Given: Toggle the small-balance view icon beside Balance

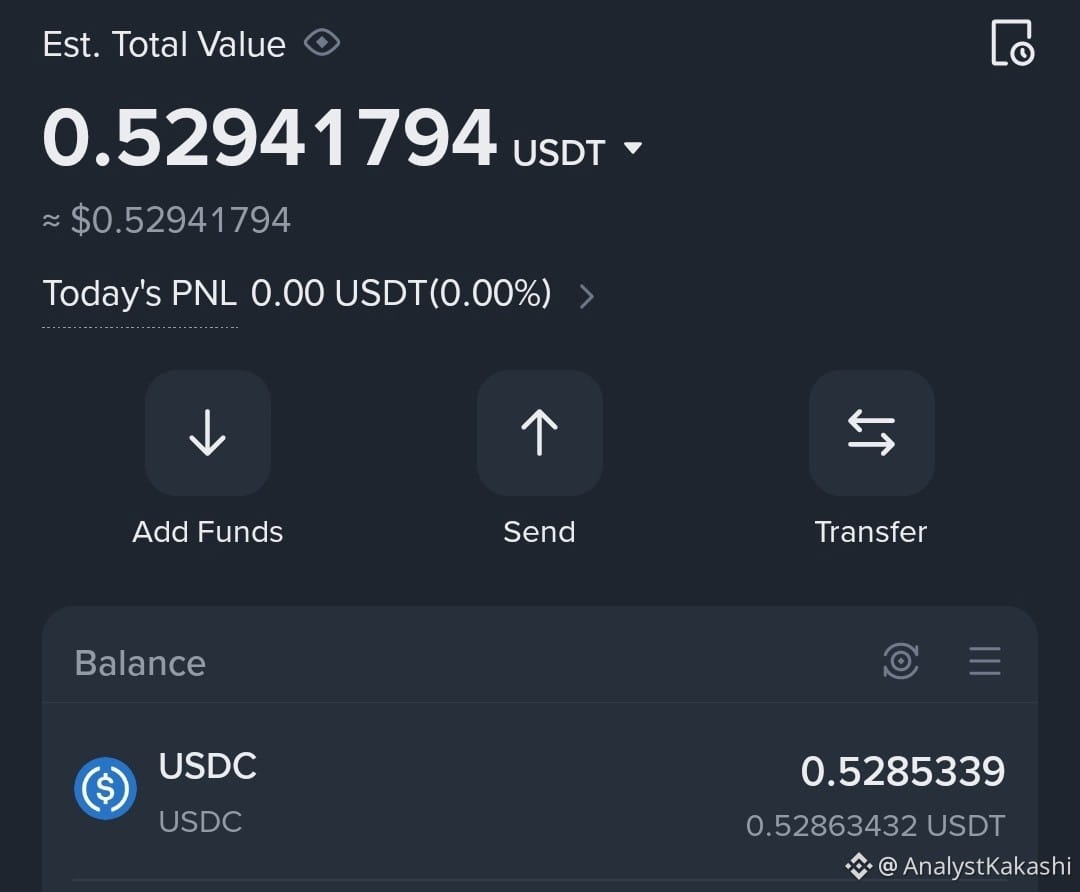Looking at the screenshot, I should [901, 661].
